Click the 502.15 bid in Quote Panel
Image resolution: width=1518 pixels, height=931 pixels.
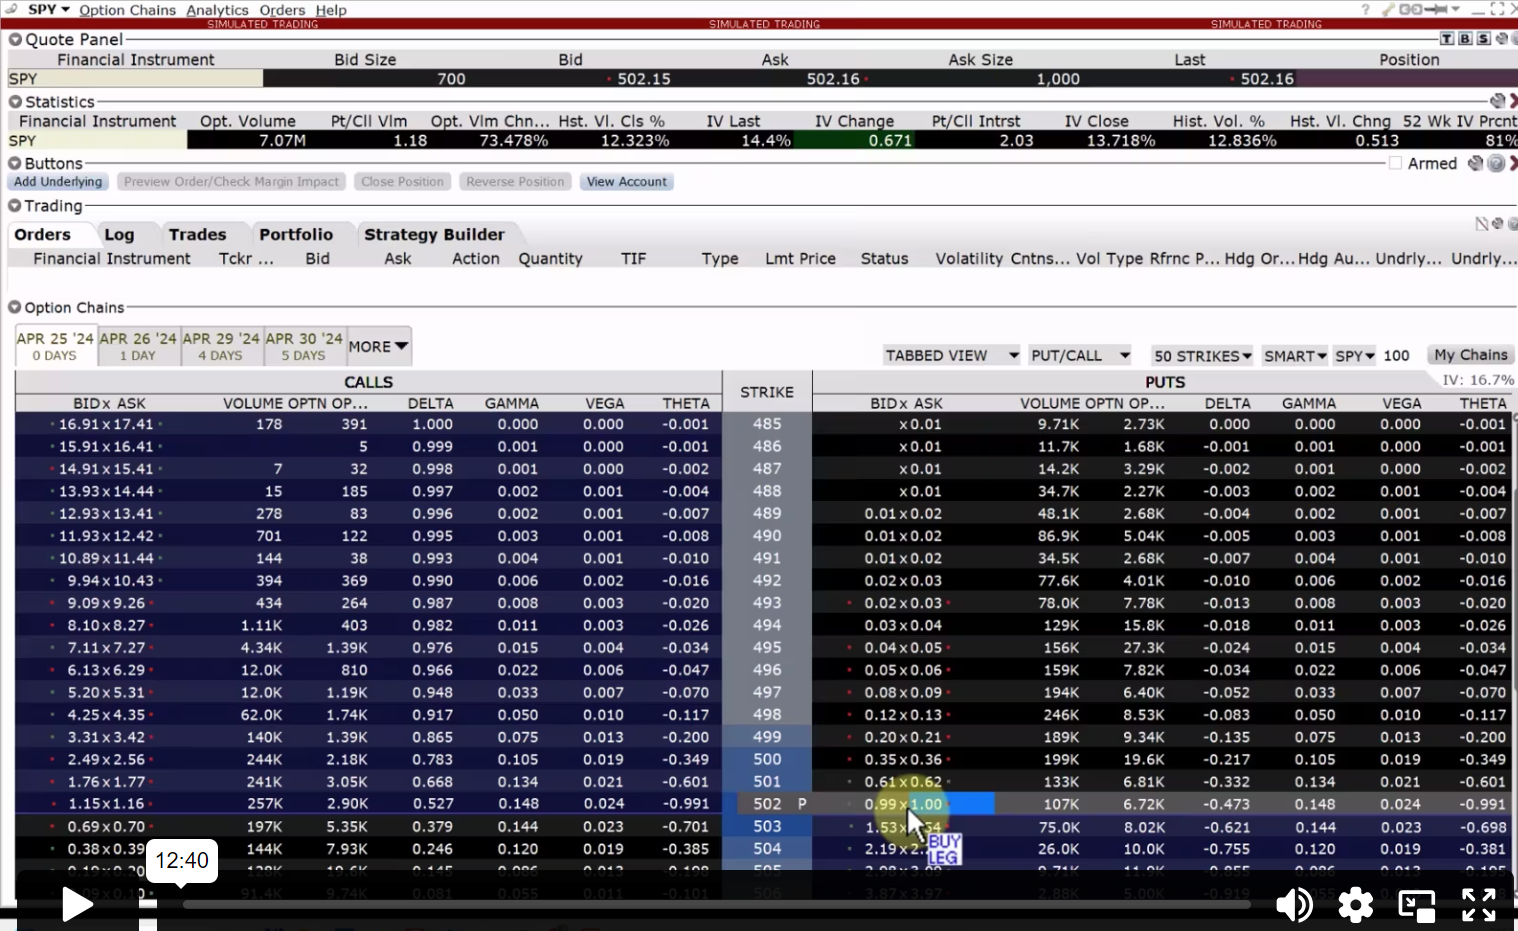(644, 79)
